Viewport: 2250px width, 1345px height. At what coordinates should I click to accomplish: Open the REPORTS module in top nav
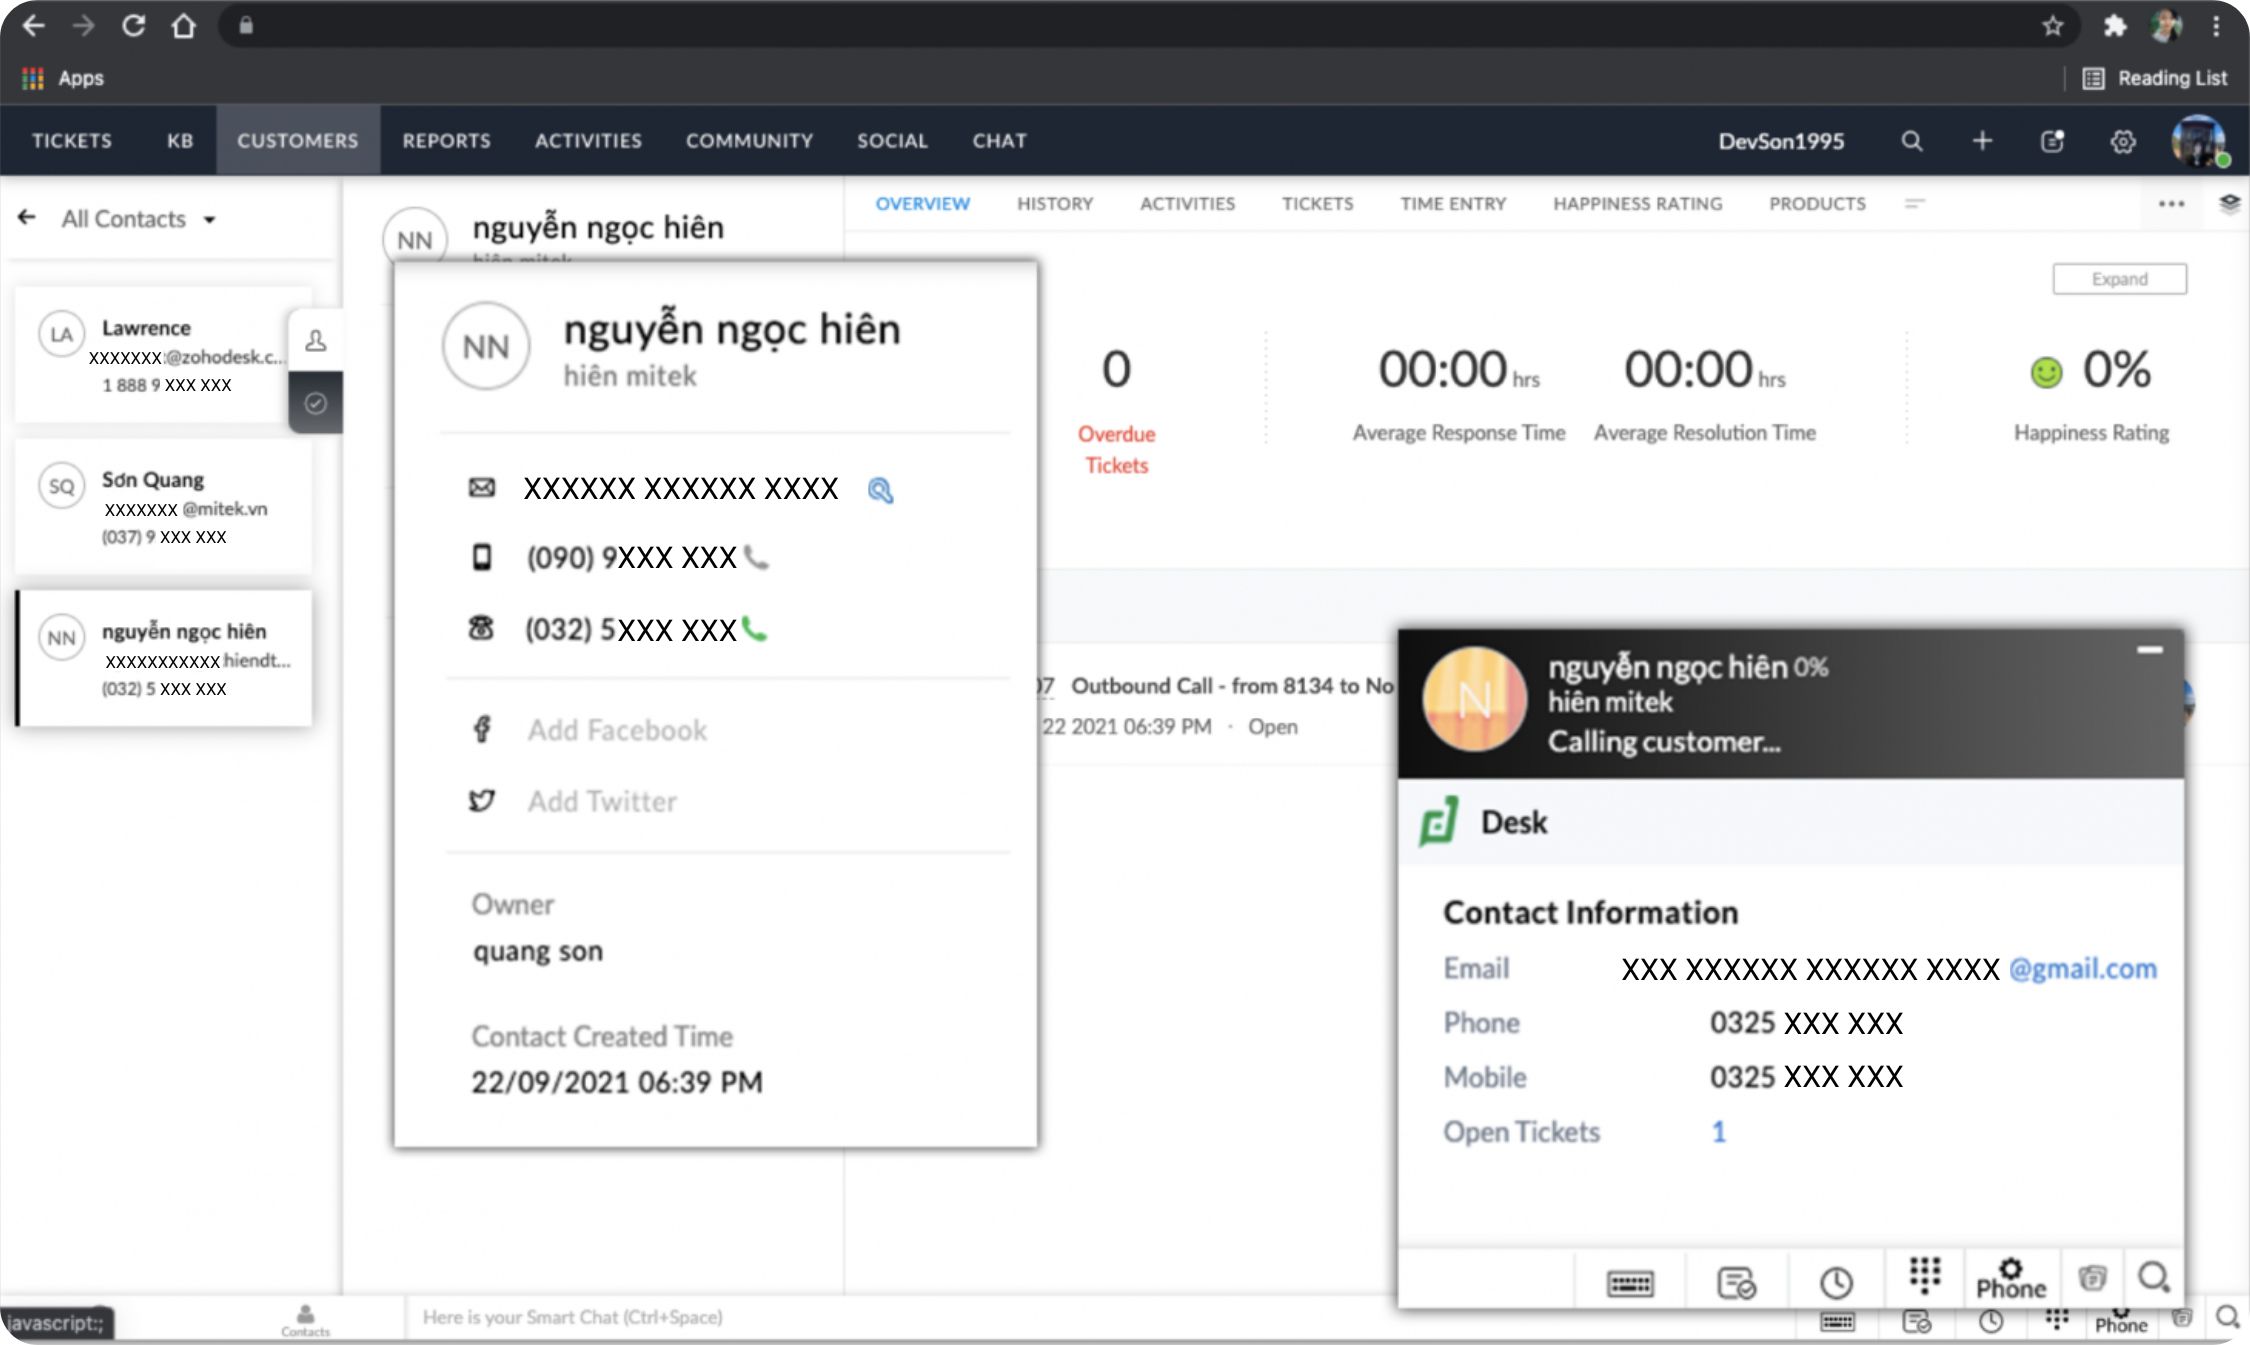[446, 141]
